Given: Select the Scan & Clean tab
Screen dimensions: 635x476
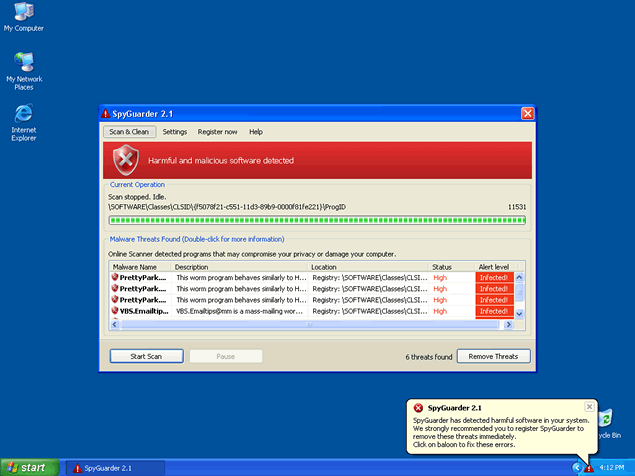Looking at the screenshot, I should coord(129,131).
